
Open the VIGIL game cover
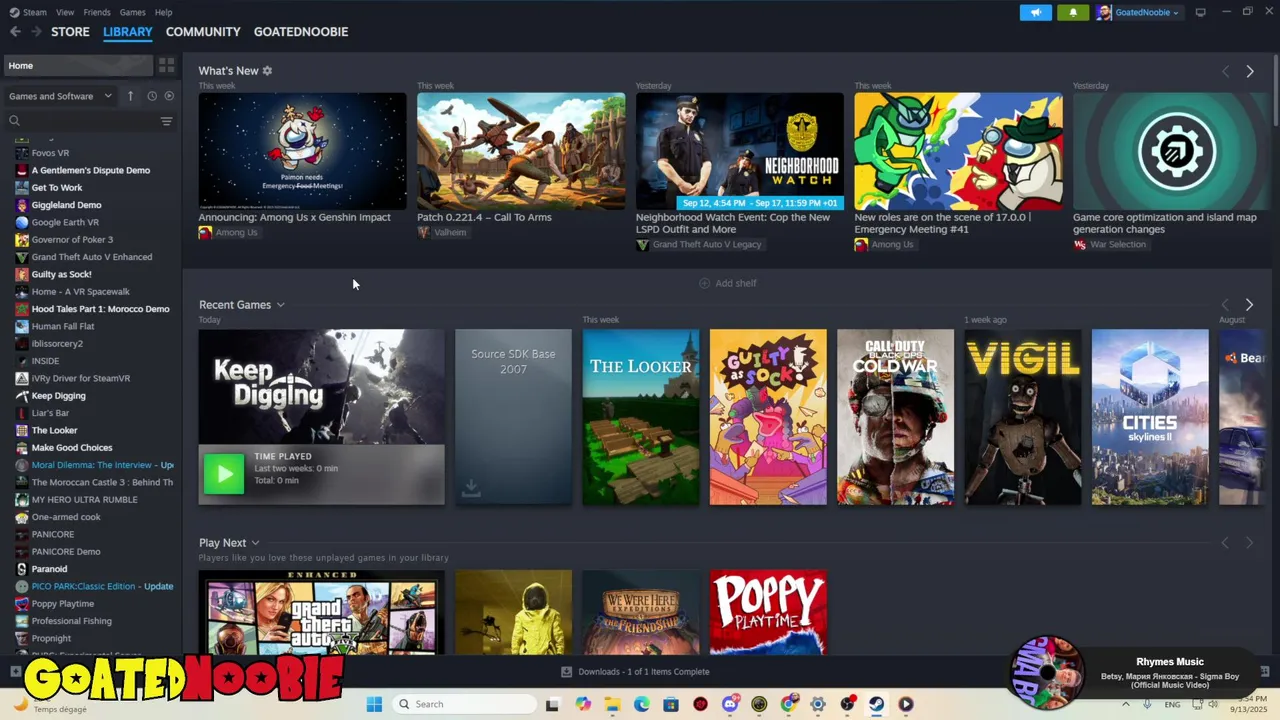click(x=1023, y=417)
